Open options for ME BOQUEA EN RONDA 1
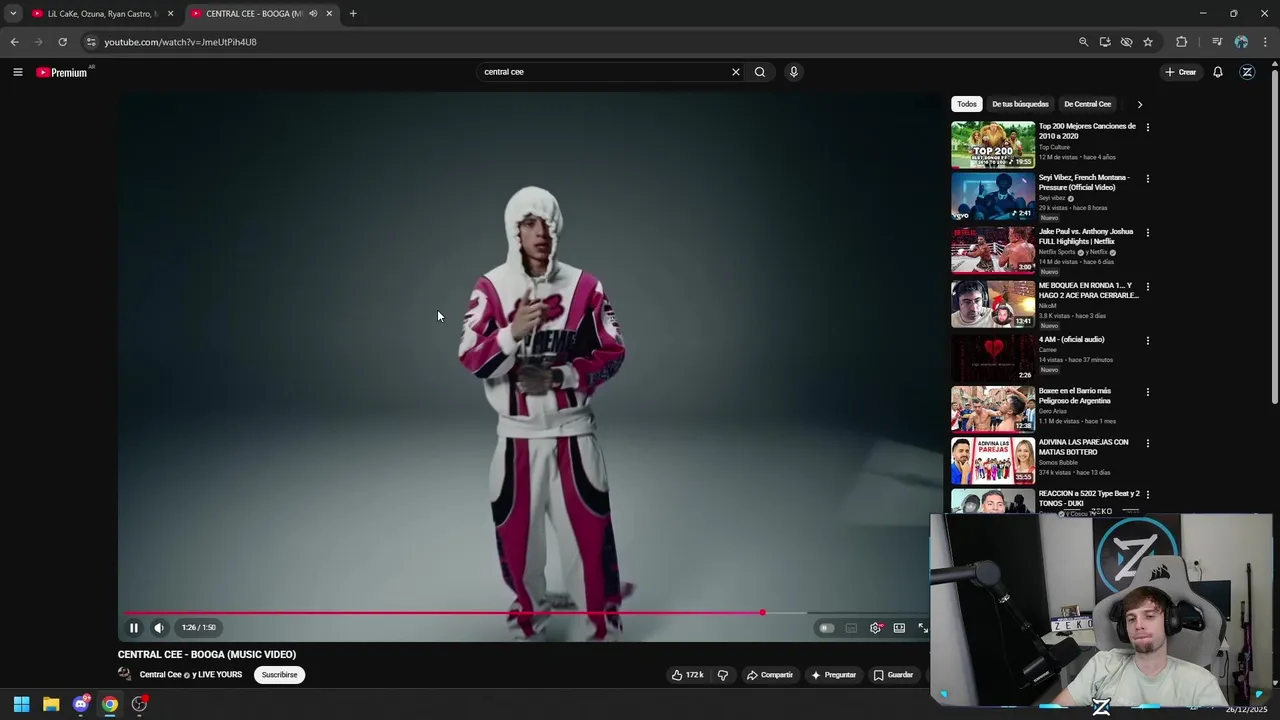Image resolution: width=1280 pixels, height=720 pixels. [1147, 286]
